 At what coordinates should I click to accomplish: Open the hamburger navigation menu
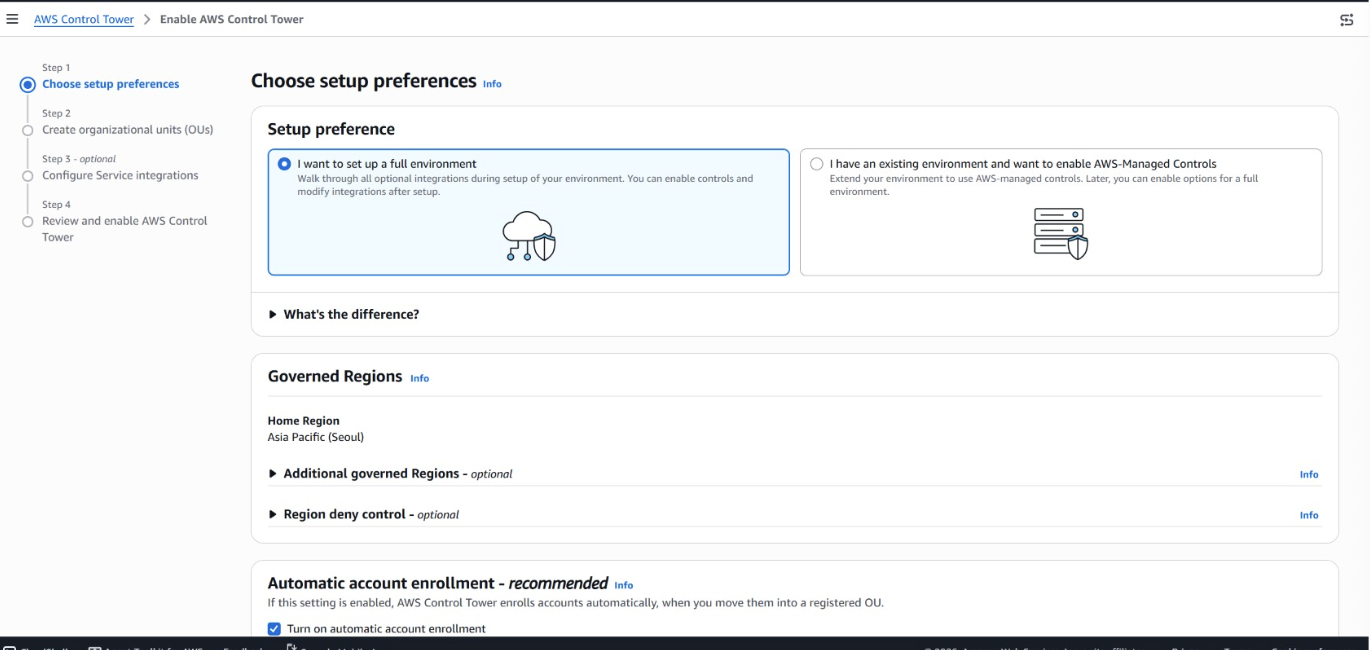coord(12,19)
